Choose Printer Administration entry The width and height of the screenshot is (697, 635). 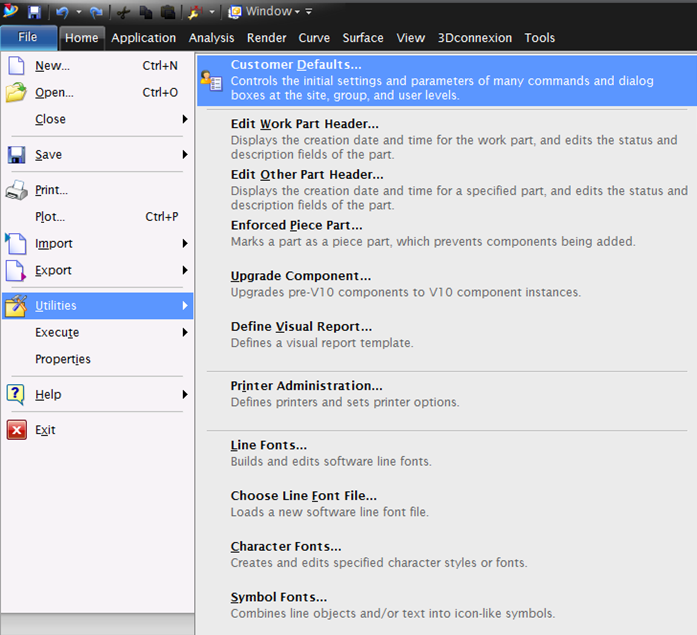coord(306,386)
